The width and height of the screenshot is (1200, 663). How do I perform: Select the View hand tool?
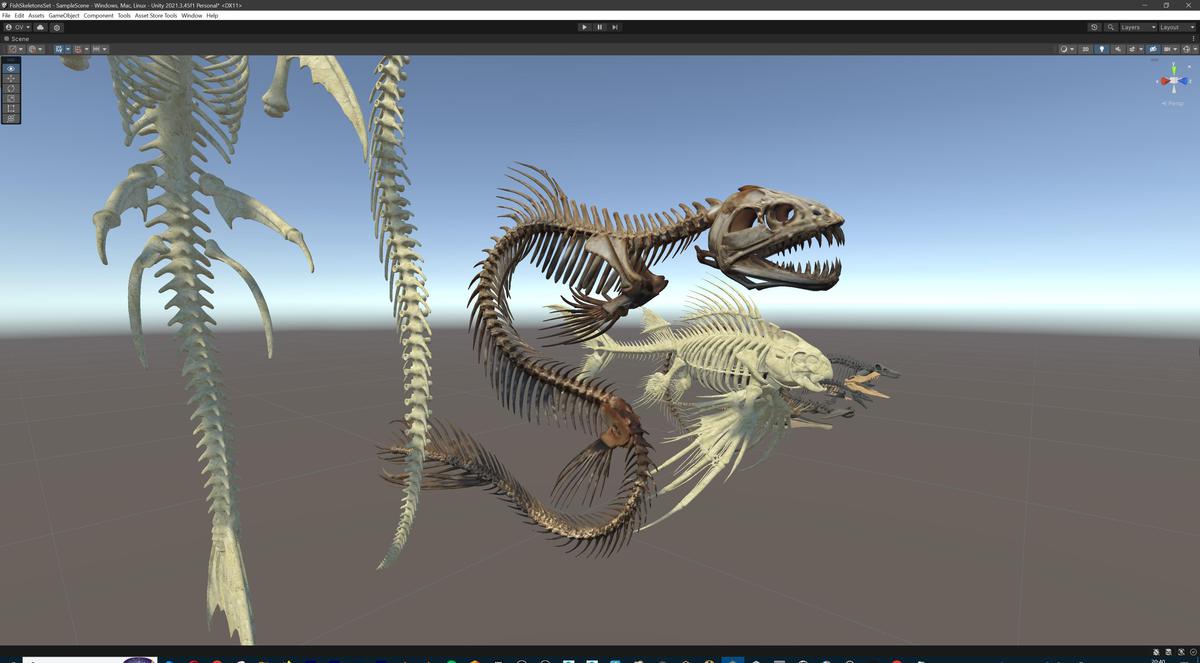click(10, 68)
